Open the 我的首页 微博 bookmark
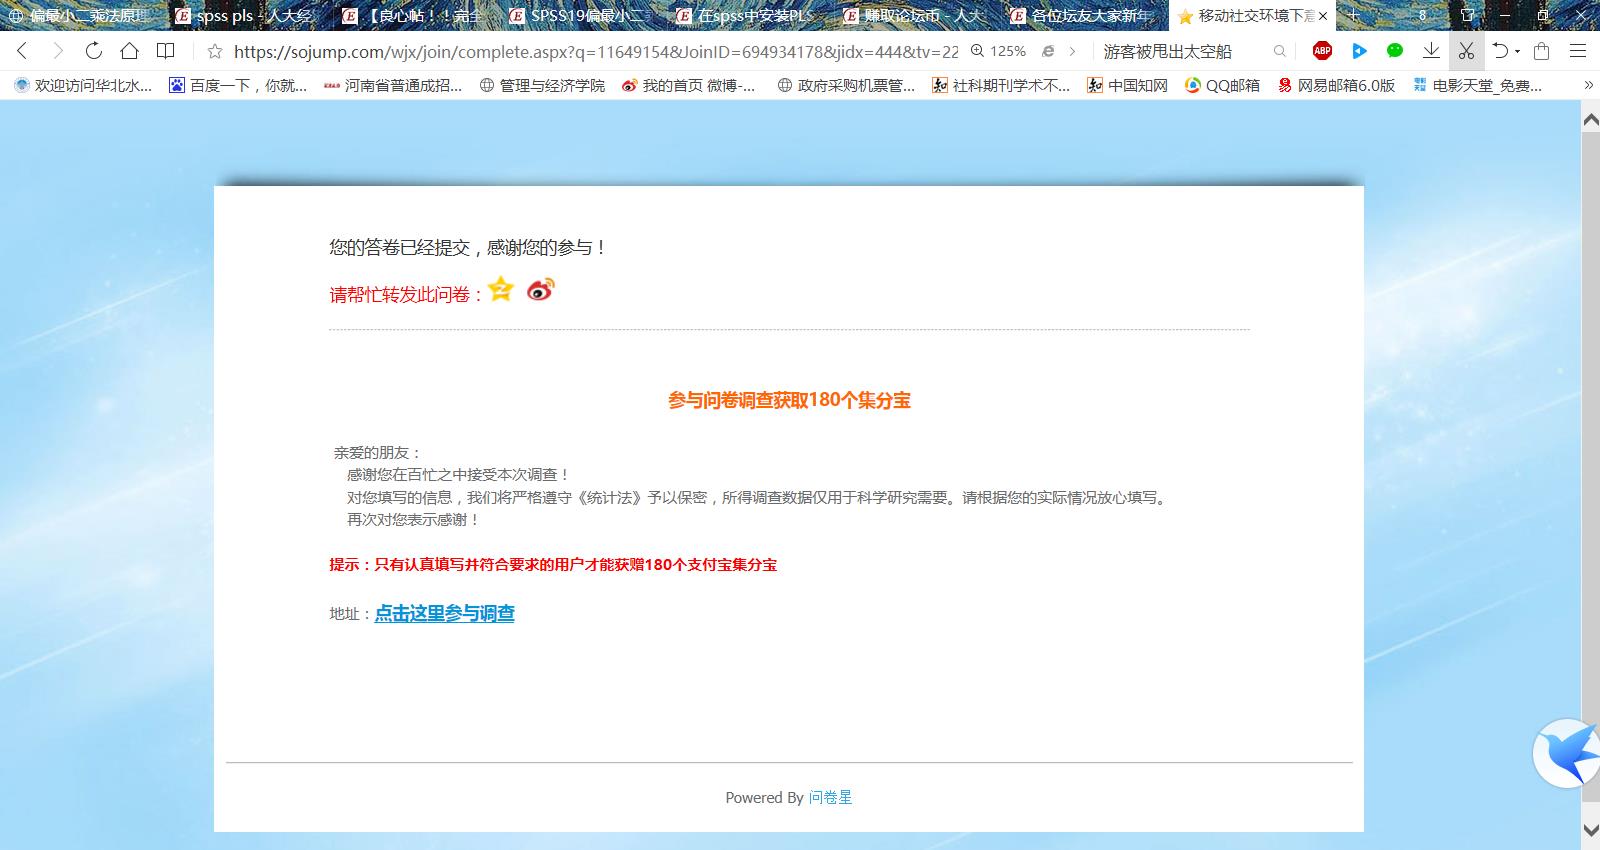 pos(688,86)
